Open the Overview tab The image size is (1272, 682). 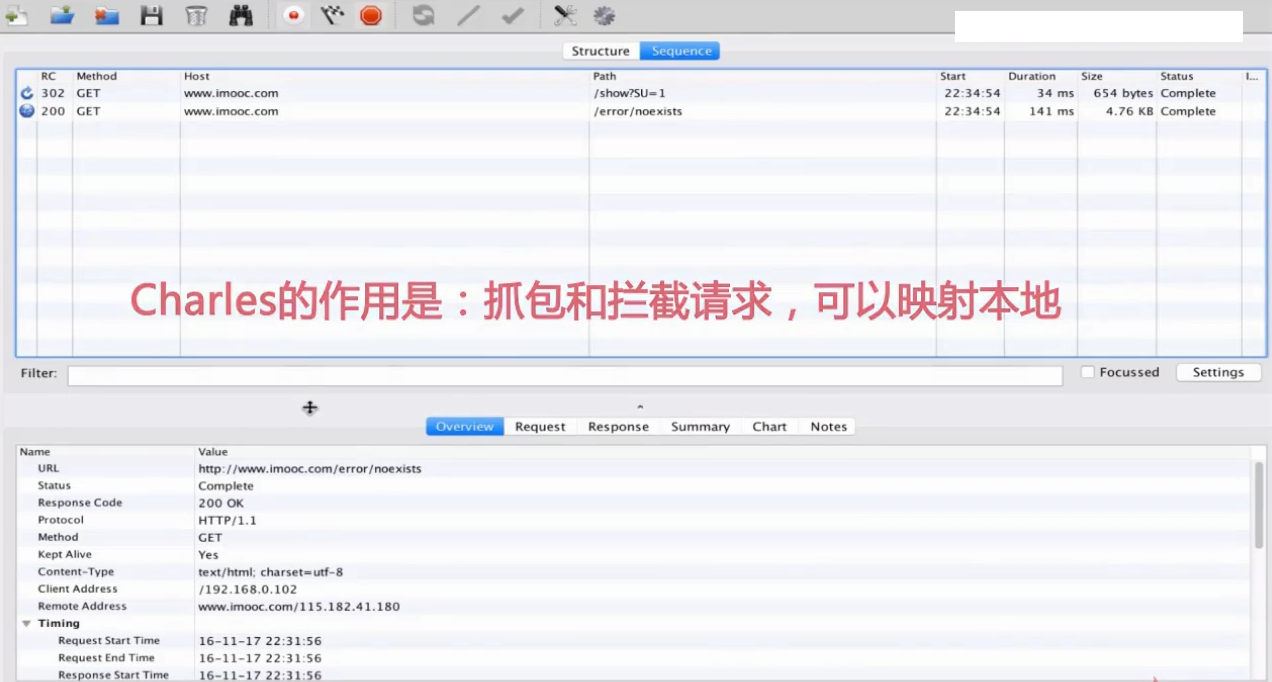coord(465,426)
